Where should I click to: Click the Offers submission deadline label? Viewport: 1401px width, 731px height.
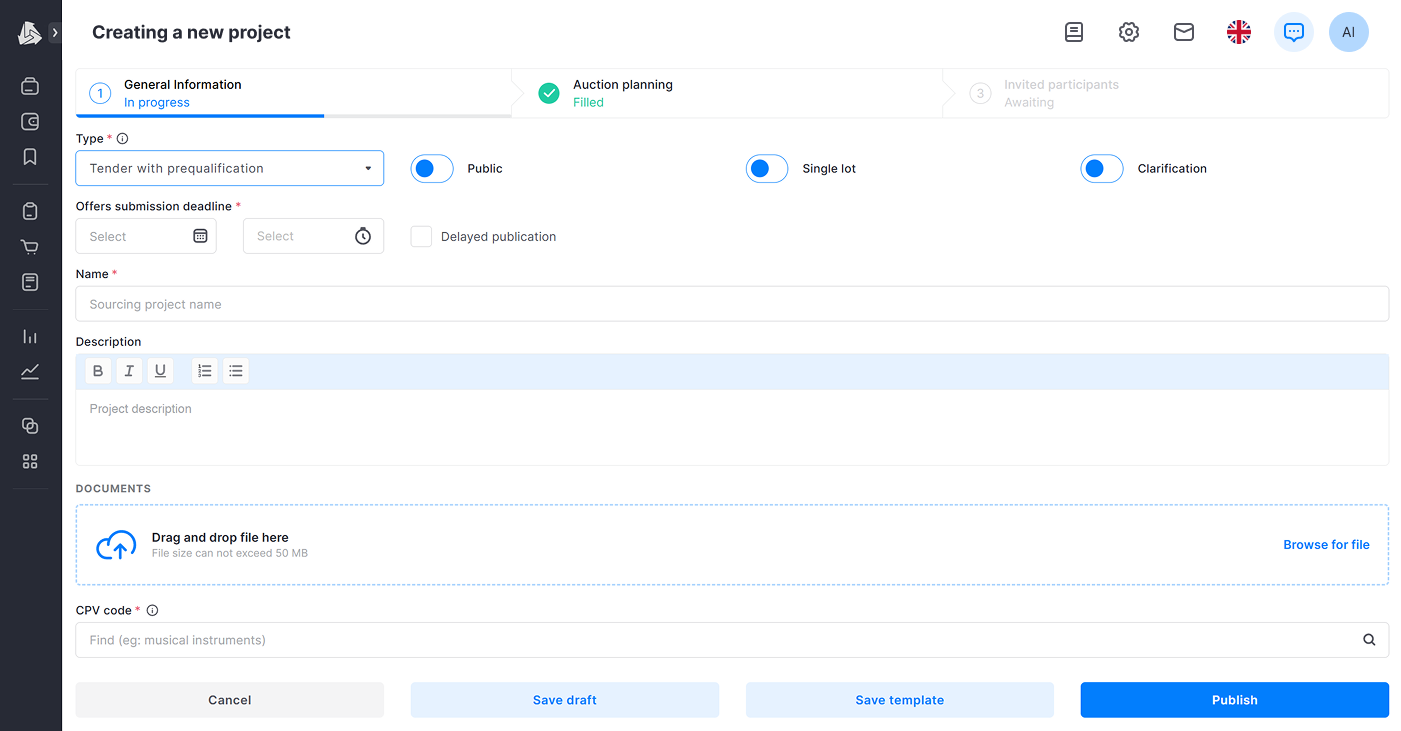click(x=154, y=206)
